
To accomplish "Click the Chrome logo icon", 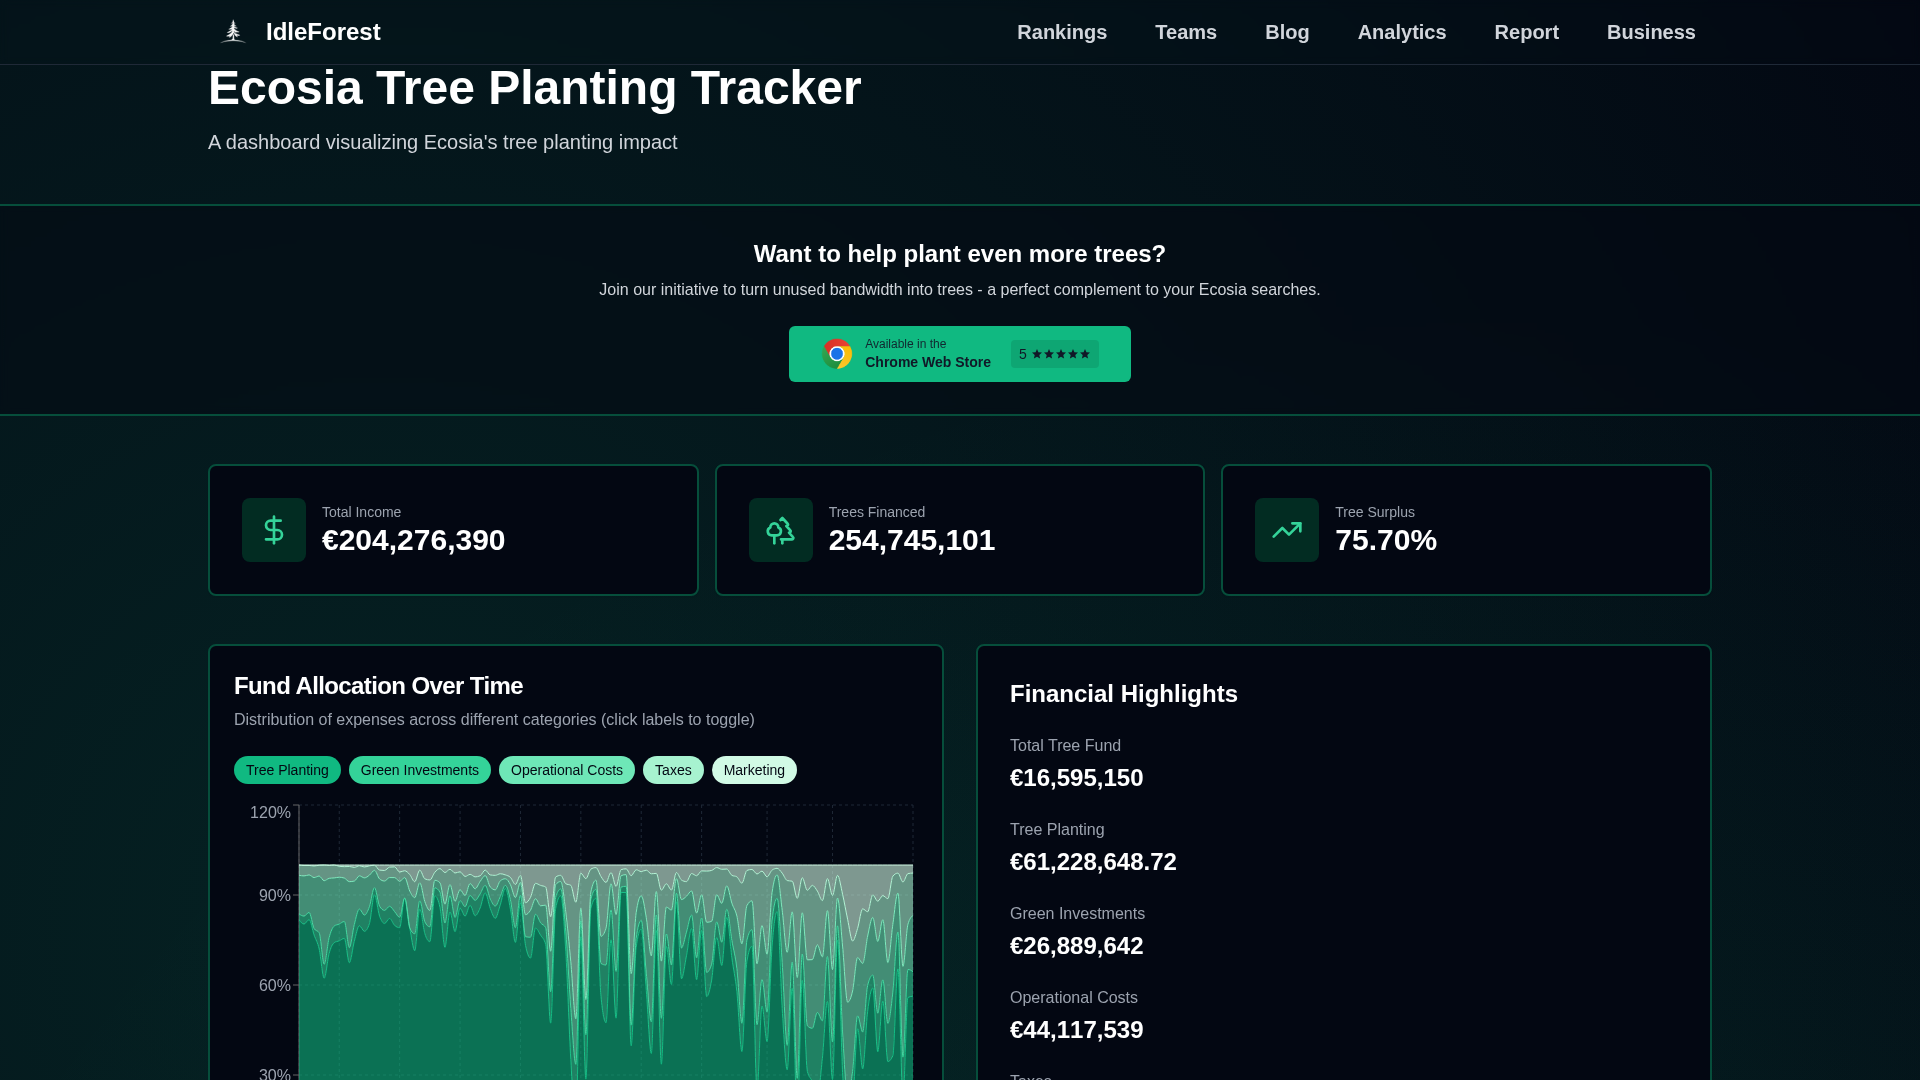I will (837, 354).
